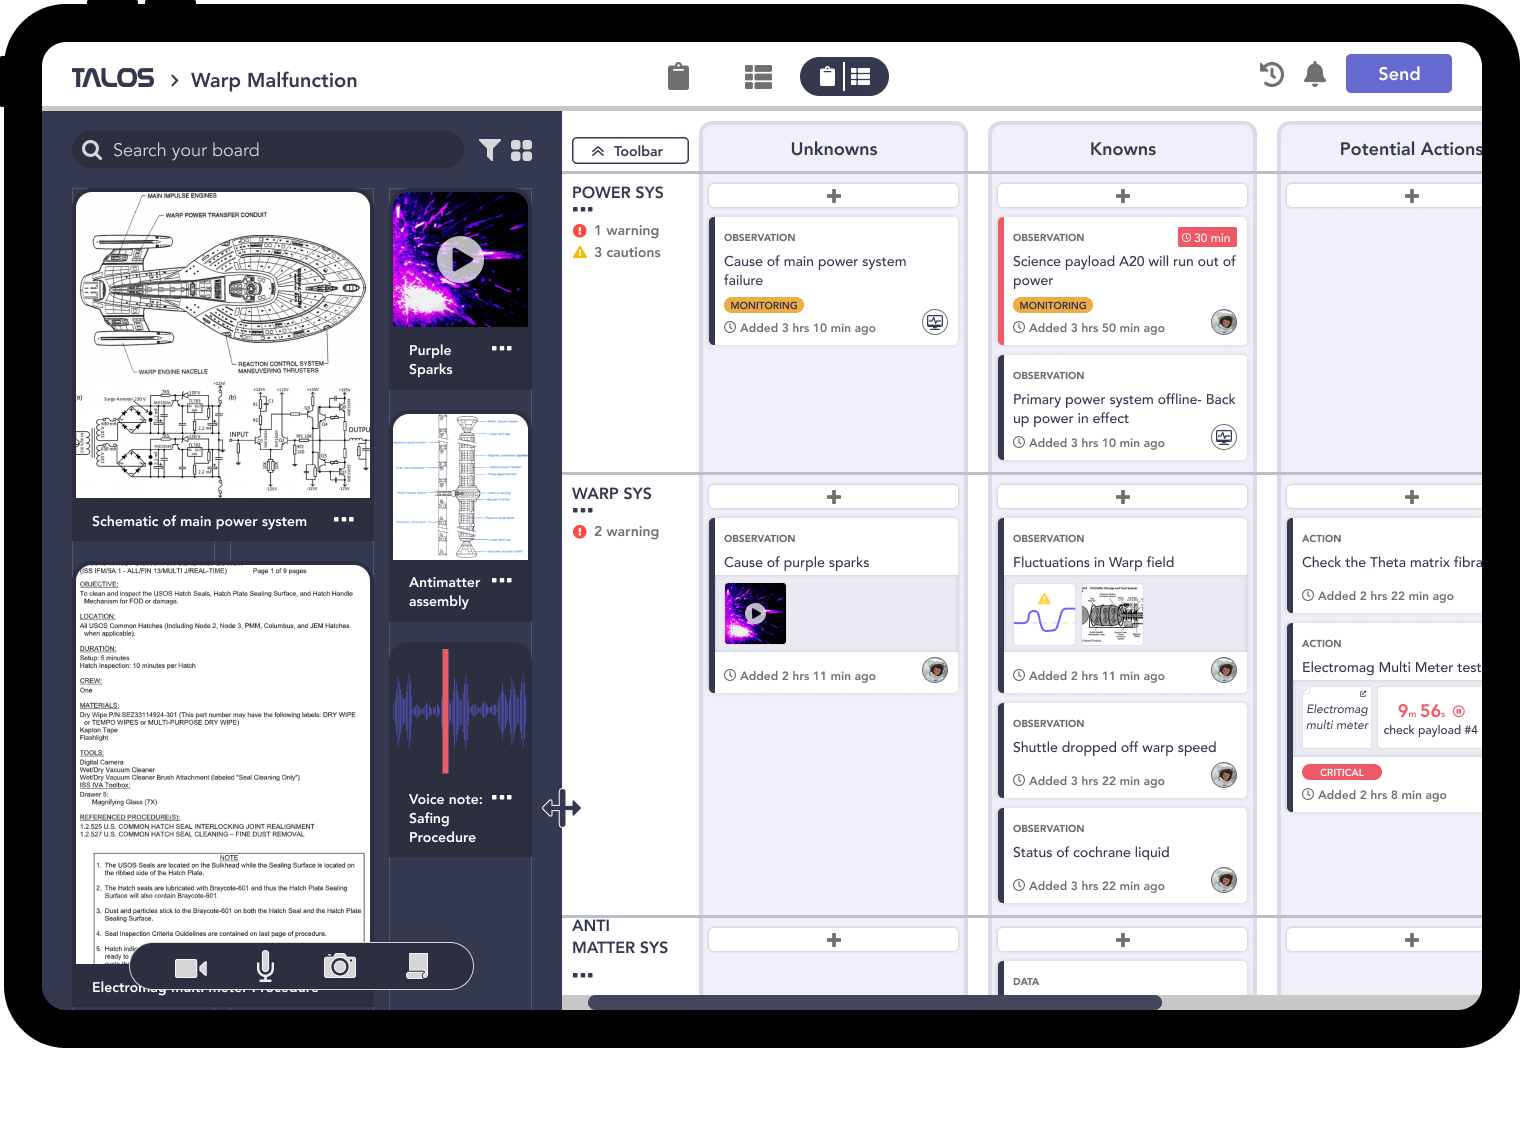The image size is (1520, 1137).
Task: Take a photo with camera icon
Action: point(340,966)
